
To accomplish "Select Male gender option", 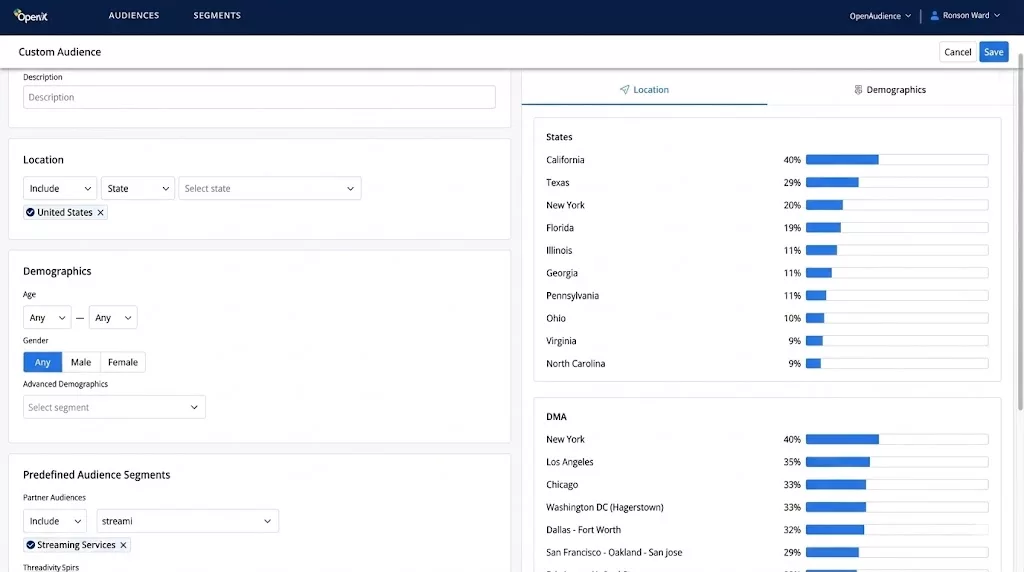I will pos(81,362).
